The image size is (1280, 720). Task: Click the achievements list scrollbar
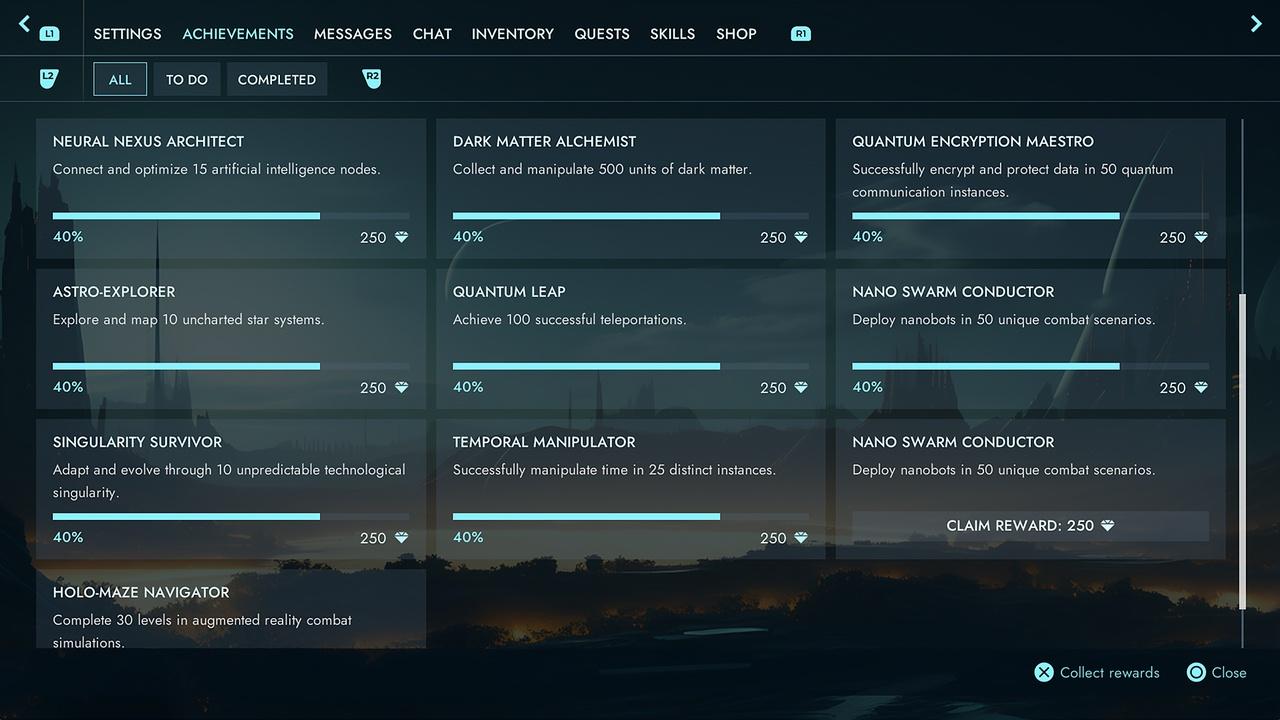(x=1242, y=450)
